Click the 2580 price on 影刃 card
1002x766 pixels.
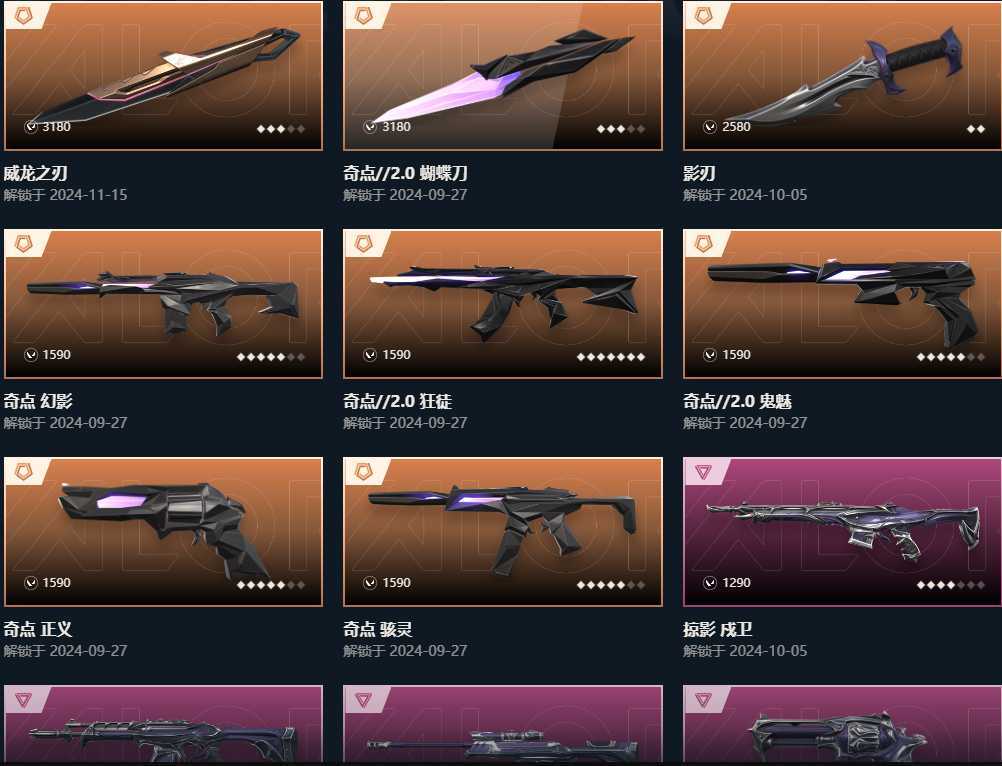click(736, 126)
